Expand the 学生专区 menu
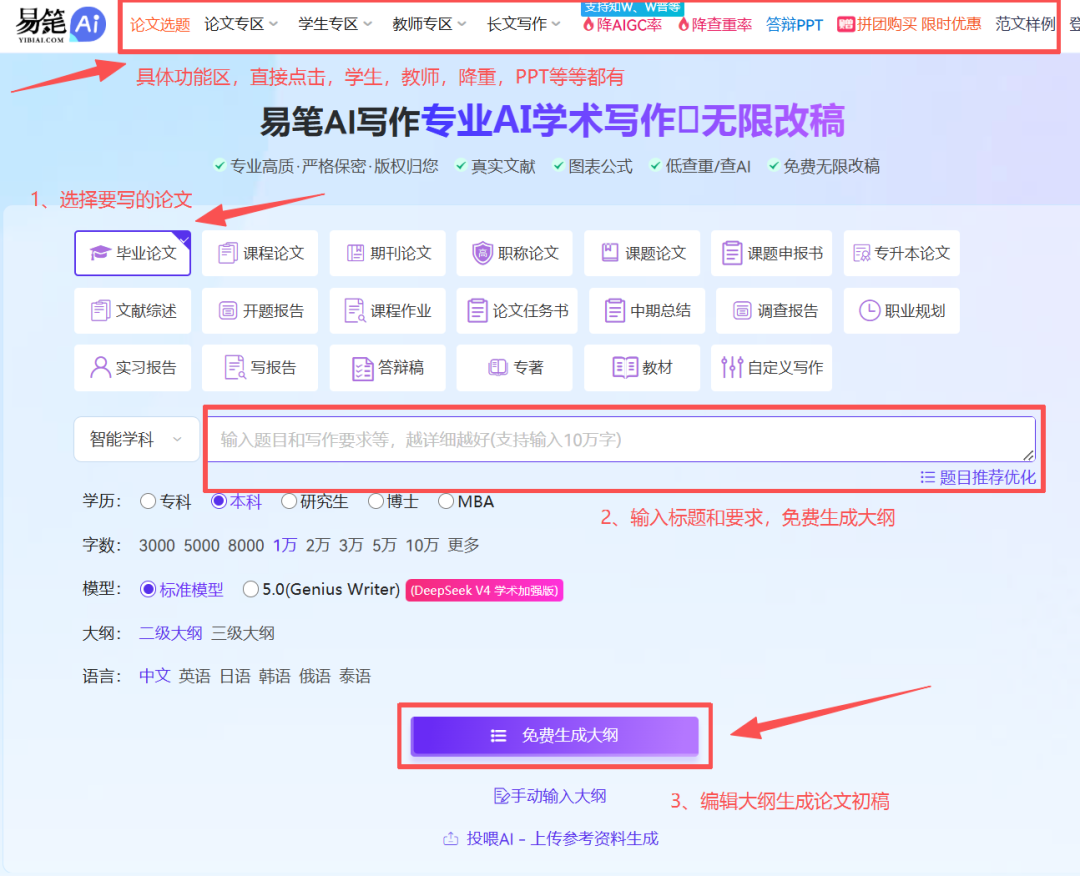1080x876 pixels. (x=335, y=24)
